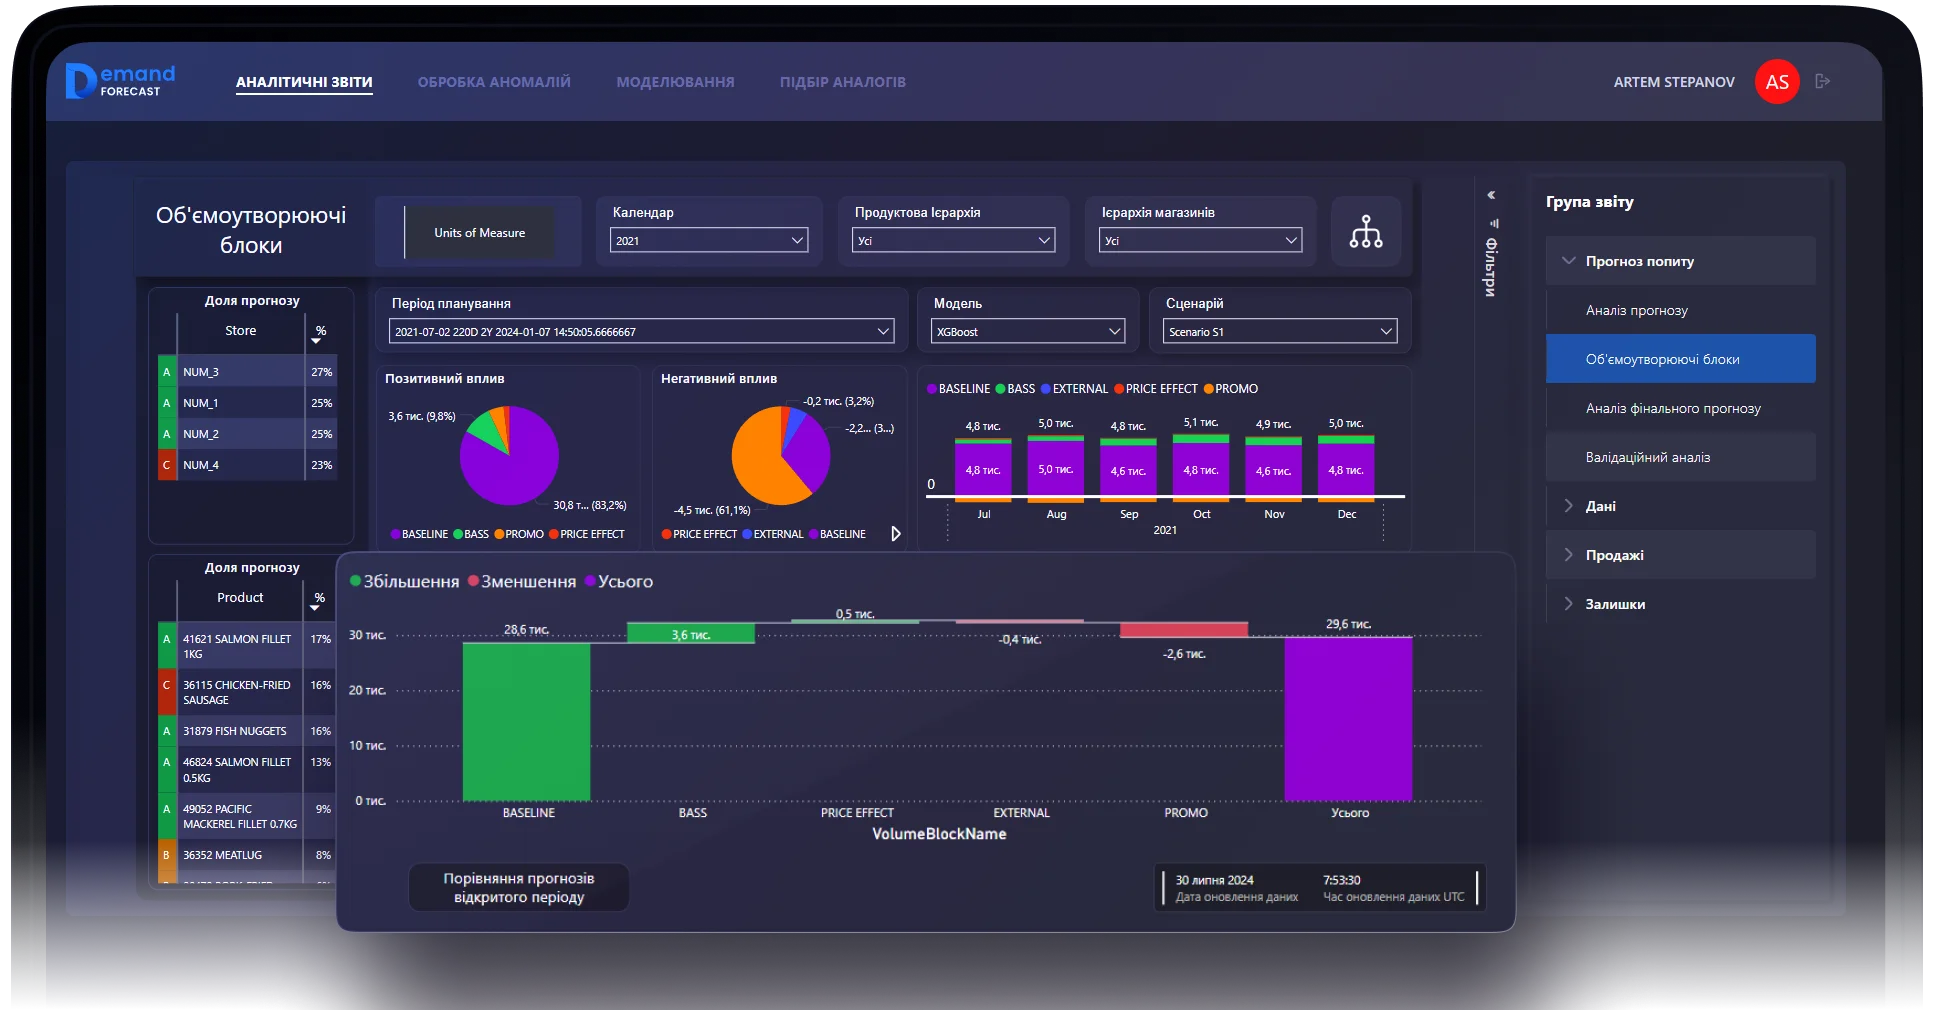This screenshot has width=1934, height=1010.
Task: Switch to Обробка аномалій tab
Action: click(x=494, y=82)
